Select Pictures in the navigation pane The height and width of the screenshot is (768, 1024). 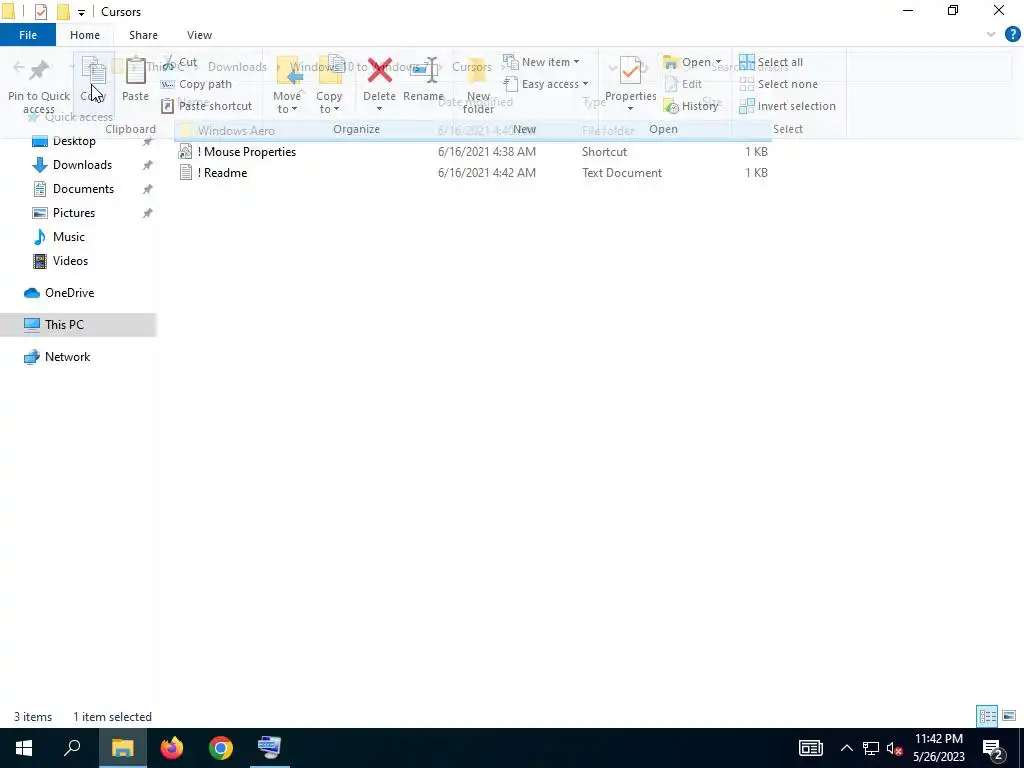click(x=74, y=213)
